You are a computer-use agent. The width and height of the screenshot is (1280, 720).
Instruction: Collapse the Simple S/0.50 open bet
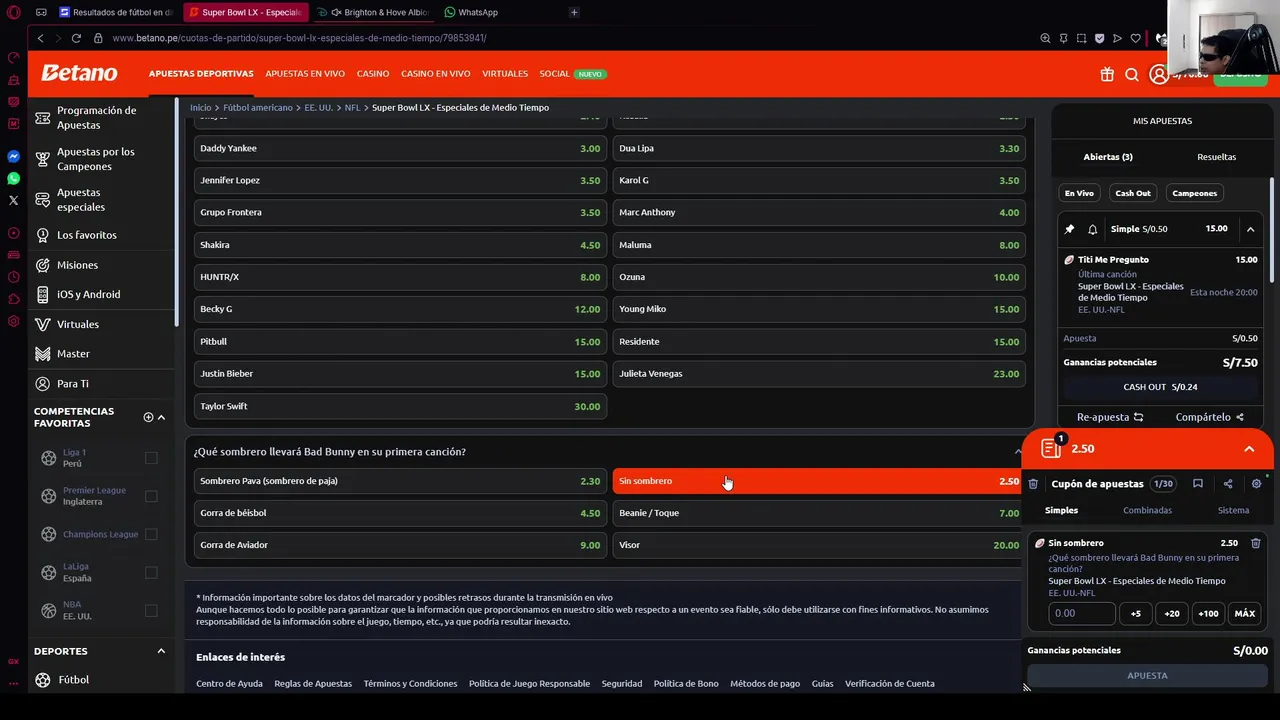pyautogui.click(x=1250, y=229)
